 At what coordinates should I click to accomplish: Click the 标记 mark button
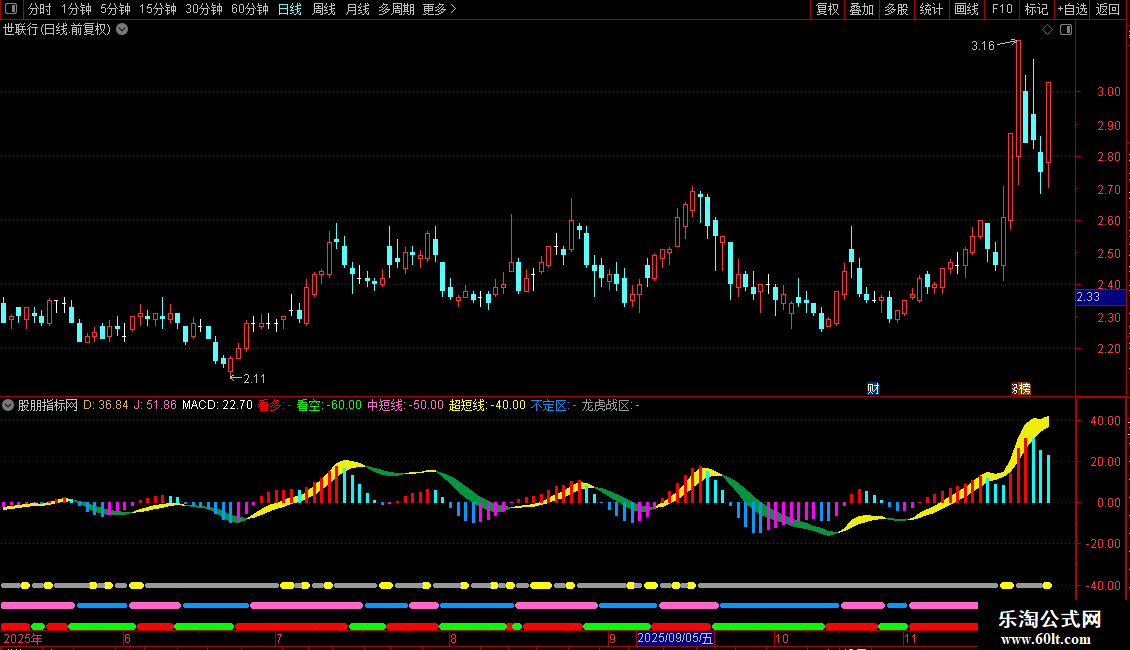pos(1036,9)
